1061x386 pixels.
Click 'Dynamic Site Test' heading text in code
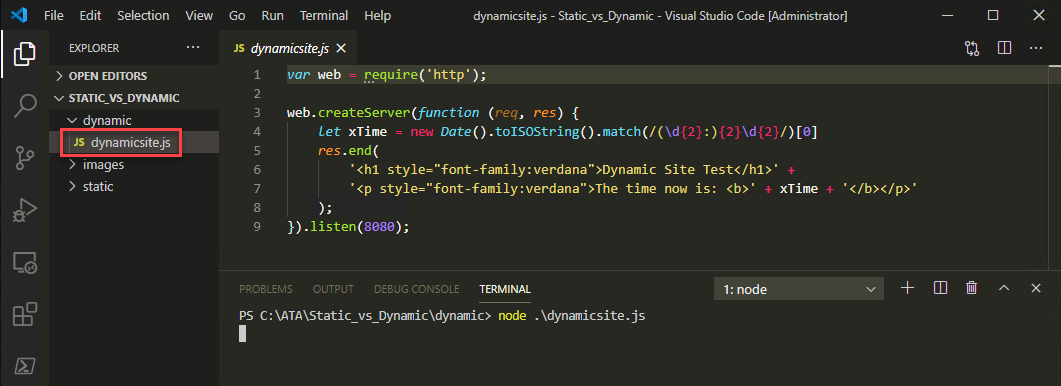pos(668,169)
